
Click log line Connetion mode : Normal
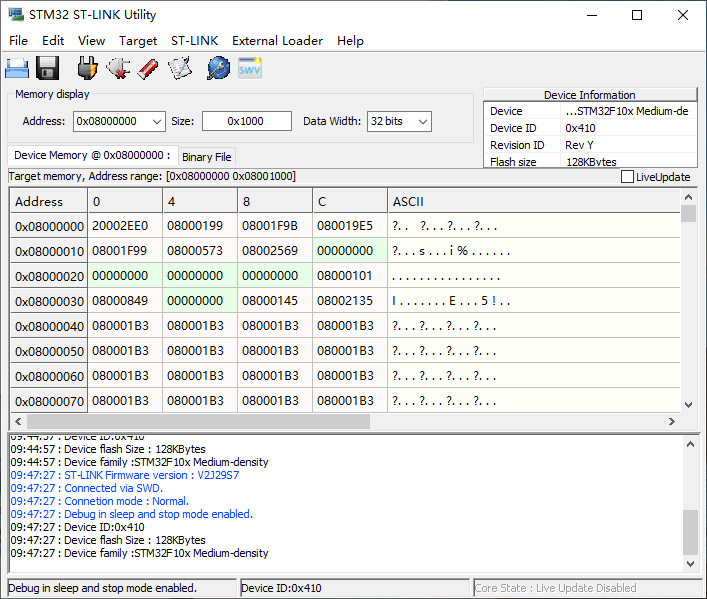tap(100, 501)
